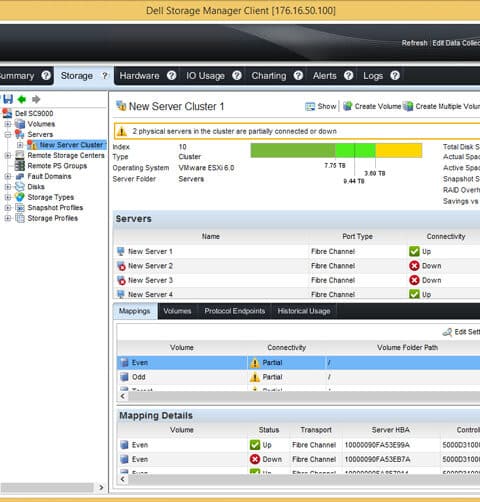Sort by Connectivity column in Servers table
Viewport: 480px width, 502px height.
click(446, 236)
